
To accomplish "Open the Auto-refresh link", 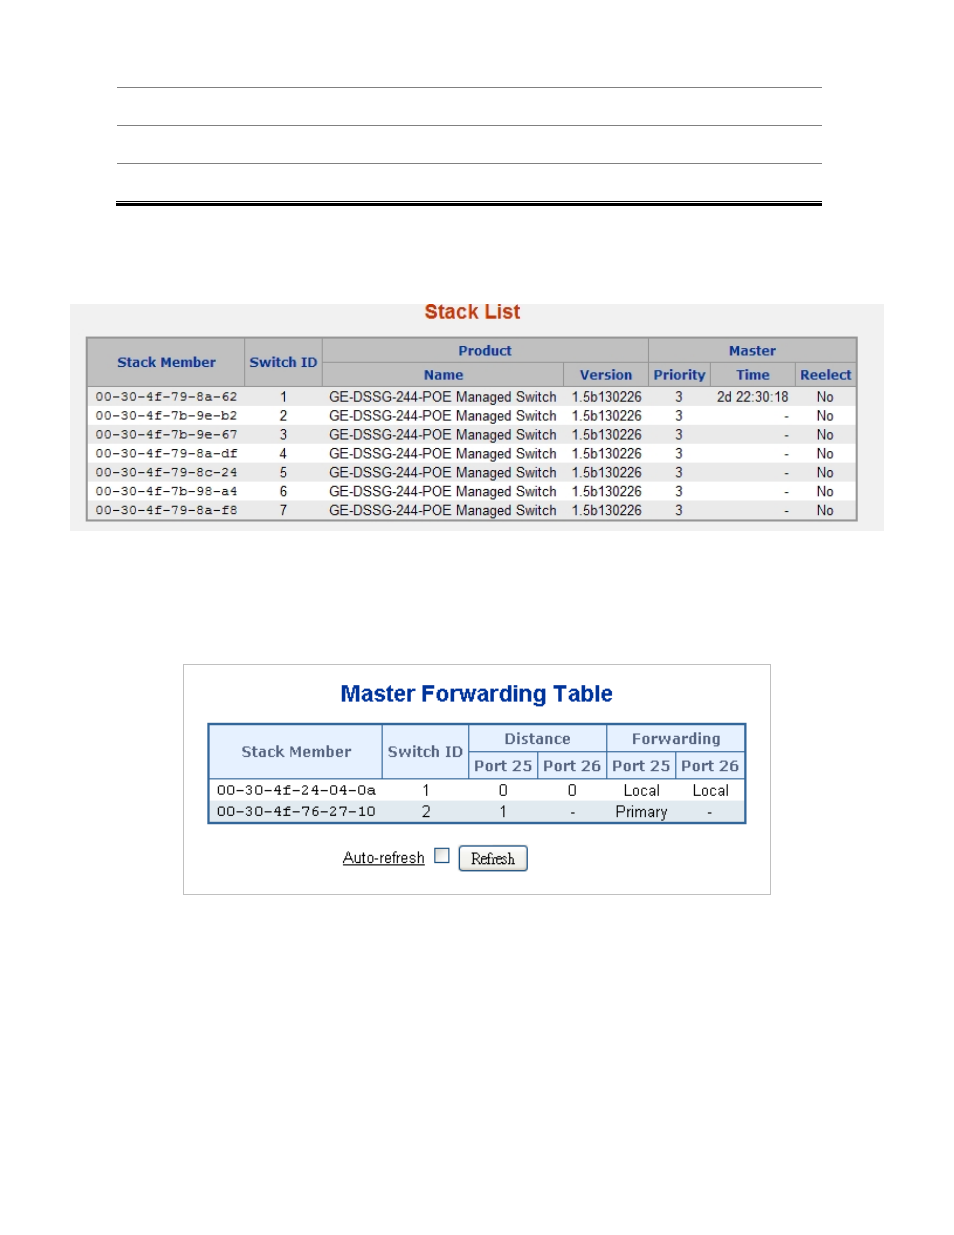I will pos(383,858).
